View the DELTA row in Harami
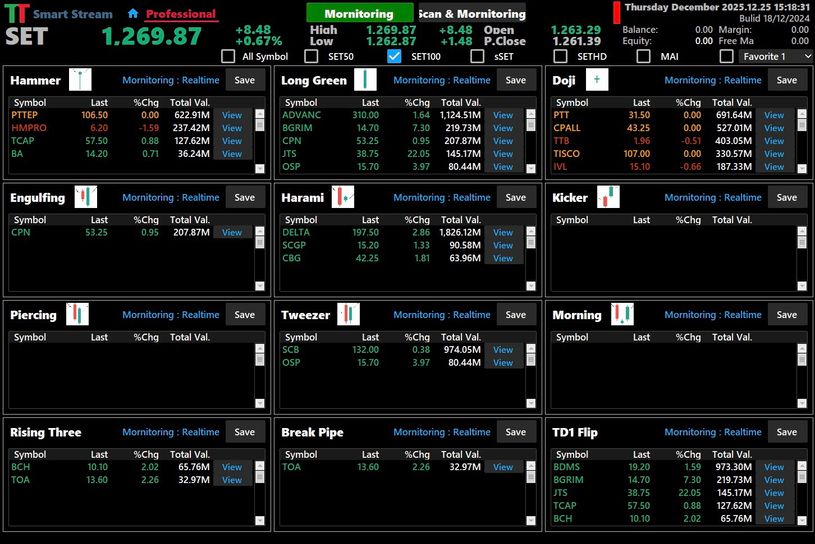 (503, 233)
